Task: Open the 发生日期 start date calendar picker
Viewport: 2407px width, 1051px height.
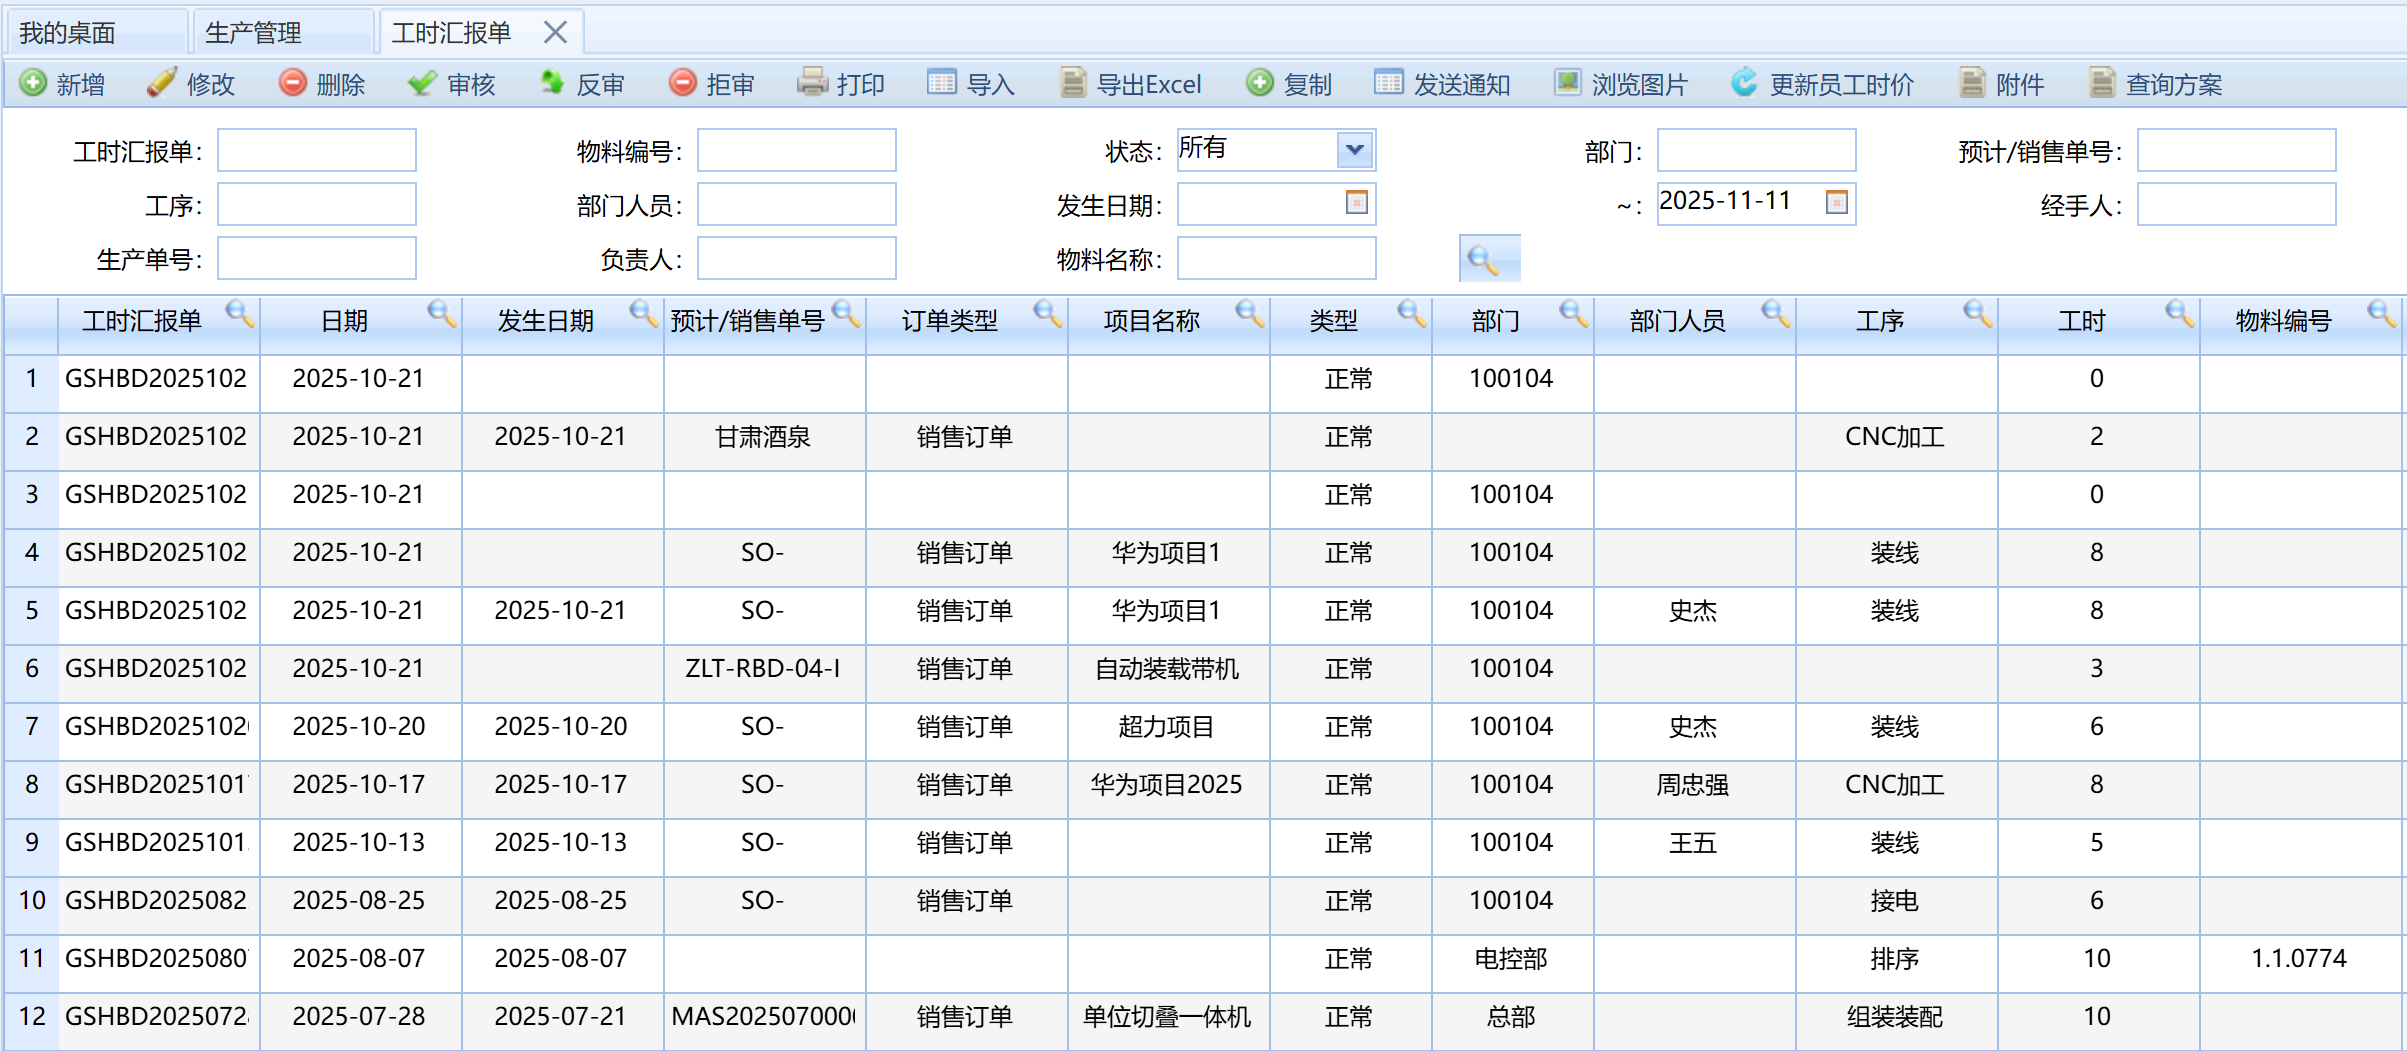Action: 1356,203
